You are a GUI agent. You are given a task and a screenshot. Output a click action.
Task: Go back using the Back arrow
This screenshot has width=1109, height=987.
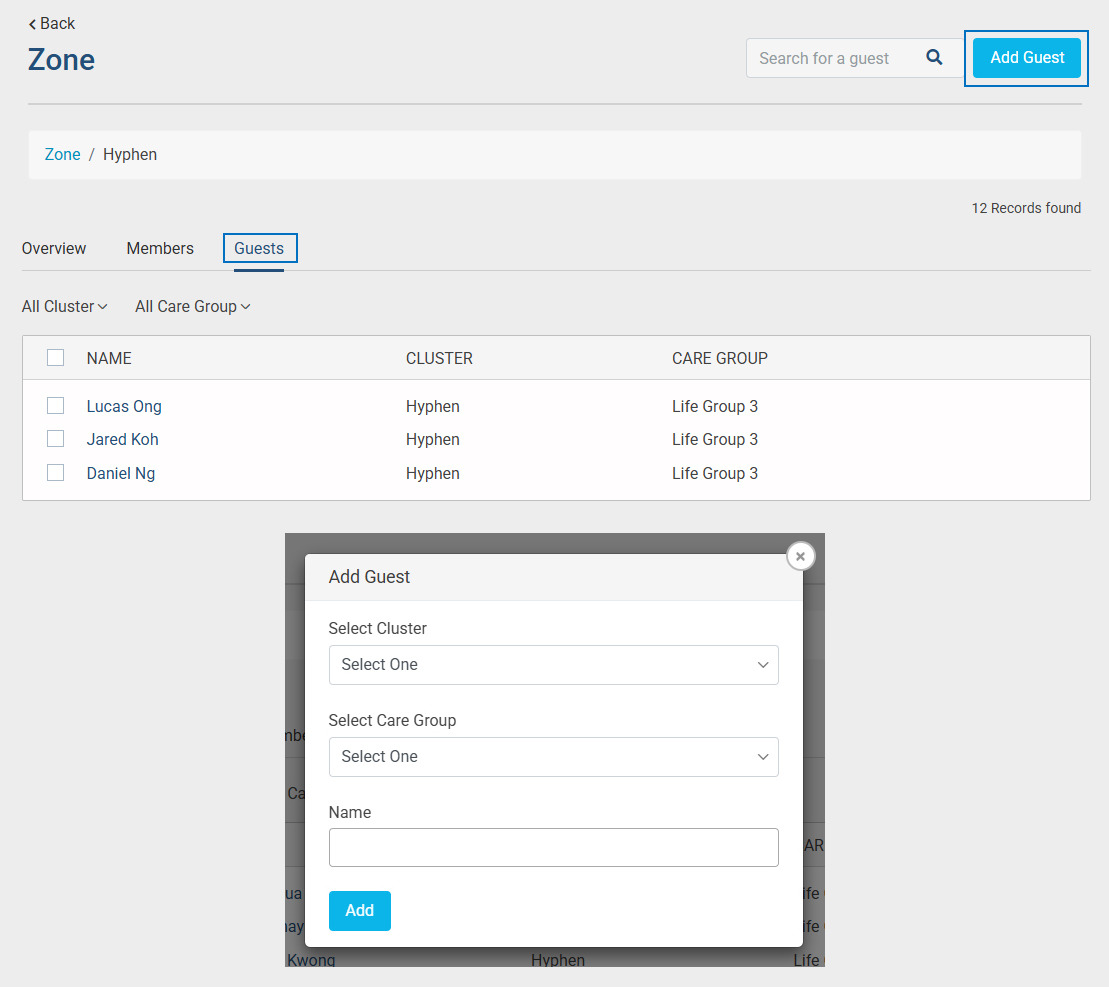point(52,23)
